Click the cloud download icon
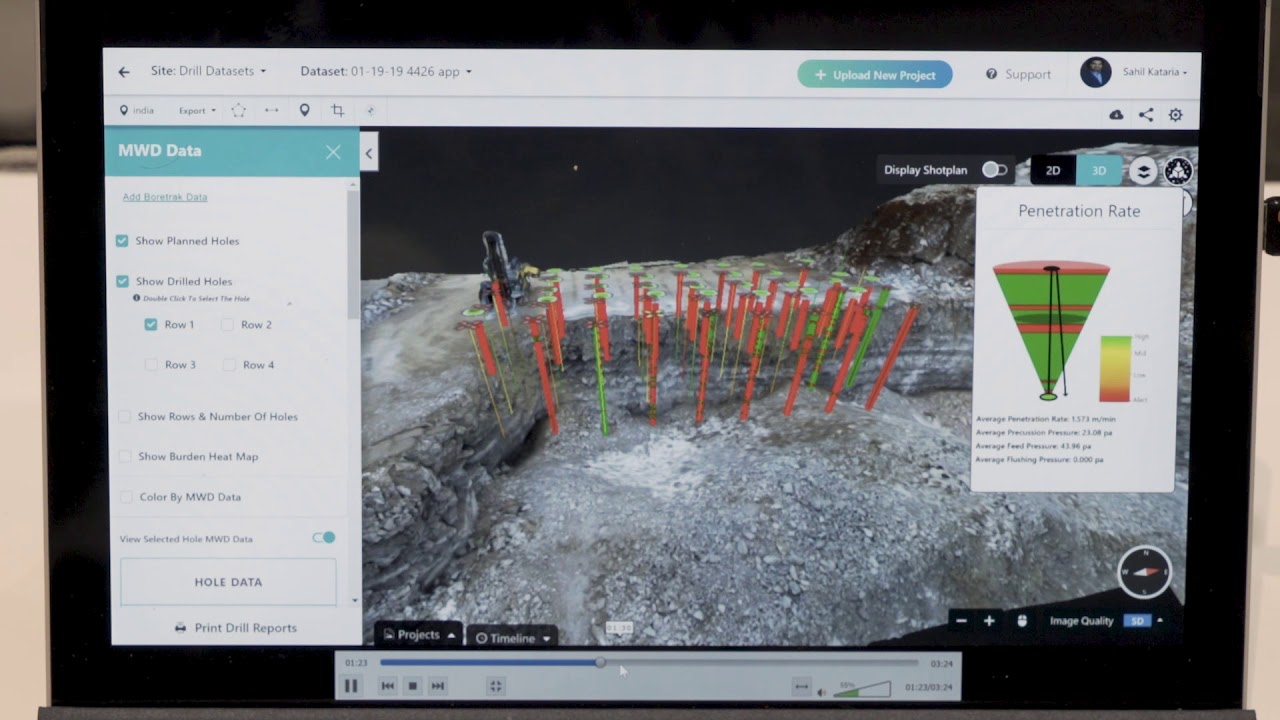Image resolution: width=1280 pixels, height=720 pixels. 1116,115
